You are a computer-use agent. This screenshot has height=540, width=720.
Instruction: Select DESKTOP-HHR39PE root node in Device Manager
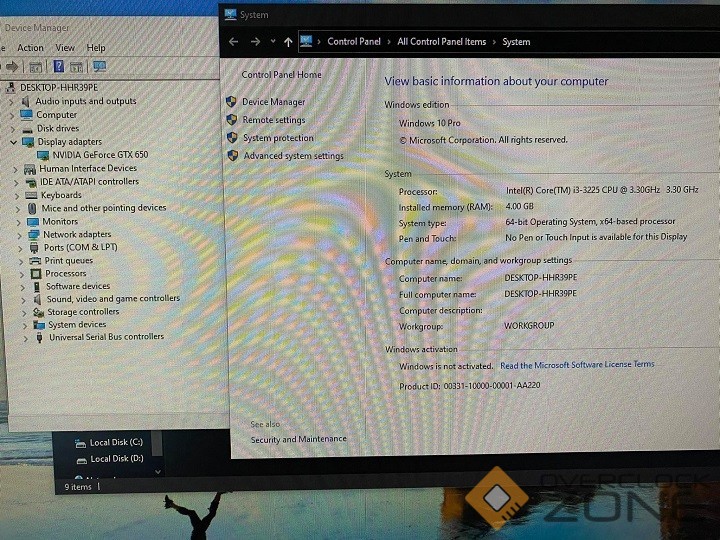click(59, 87)
